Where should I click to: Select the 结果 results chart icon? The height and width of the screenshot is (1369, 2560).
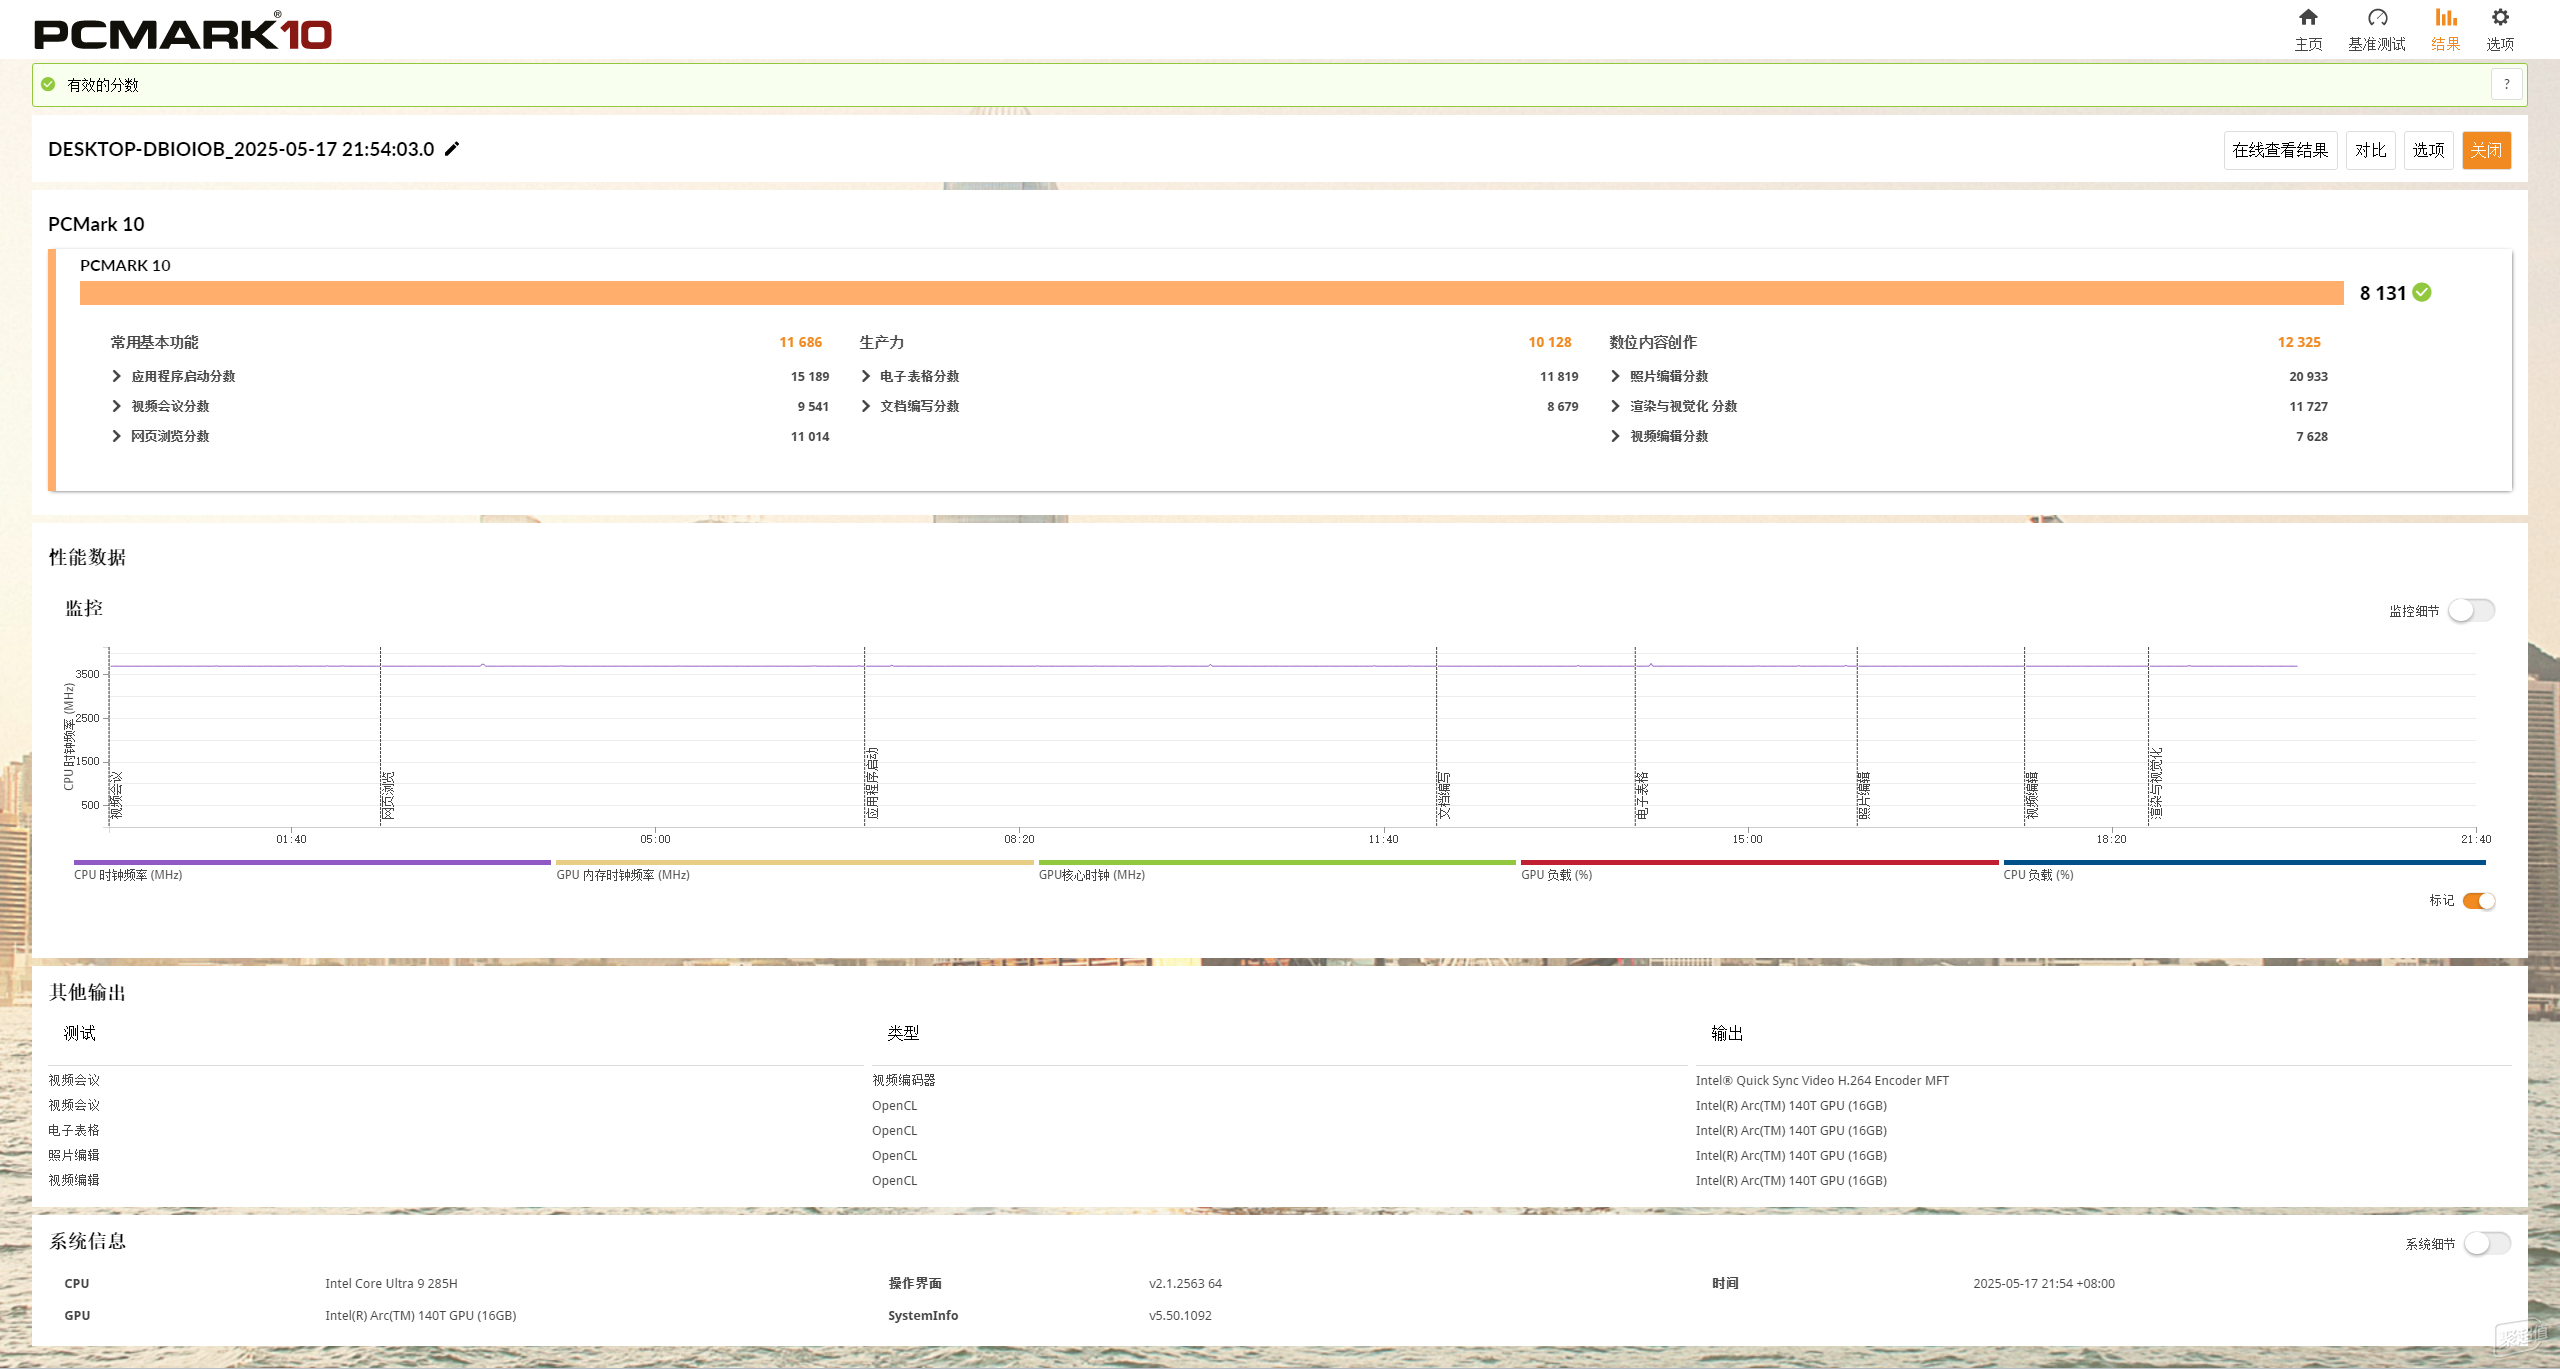click(2446, 18)
